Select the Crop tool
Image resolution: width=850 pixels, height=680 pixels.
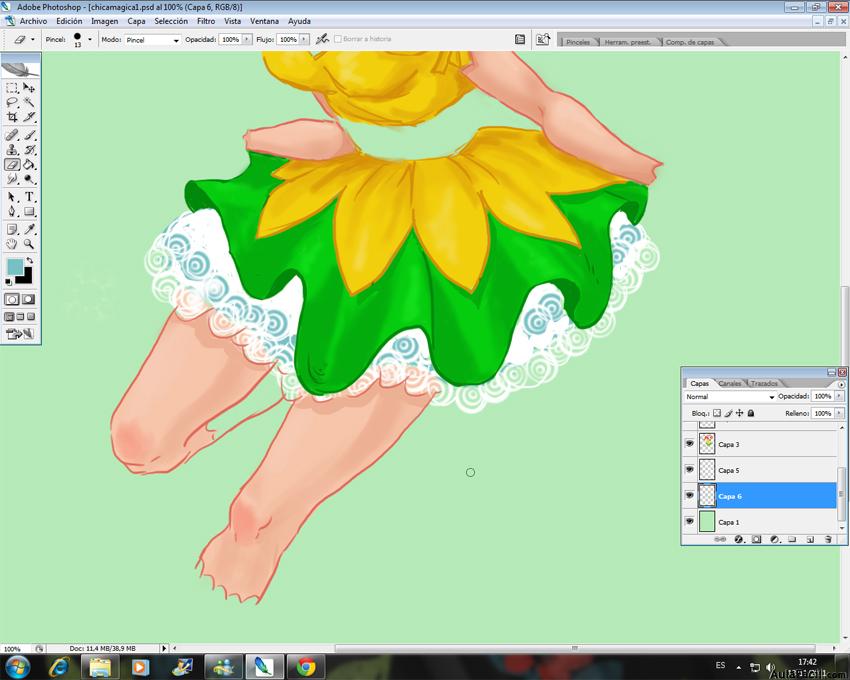click(x=12, y=117)
